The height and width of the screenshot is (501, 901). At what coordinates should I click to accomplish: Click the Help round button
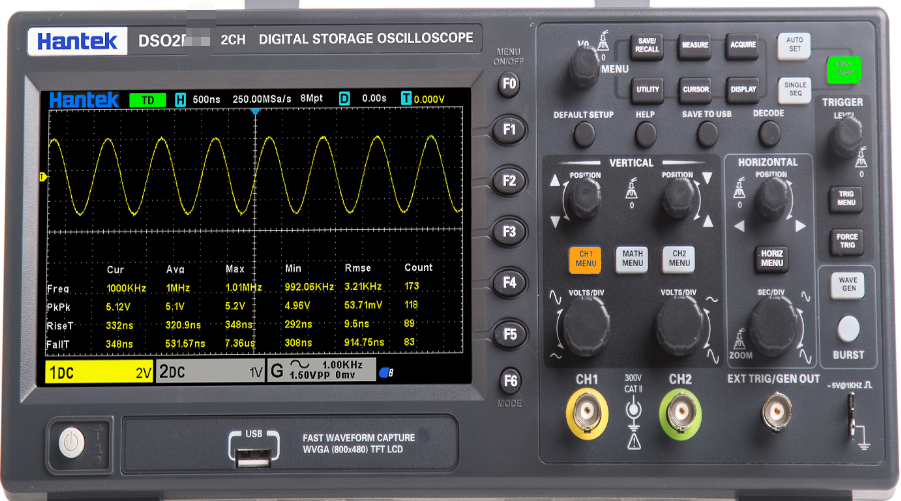pyautogui.click(x=645, y=135)
